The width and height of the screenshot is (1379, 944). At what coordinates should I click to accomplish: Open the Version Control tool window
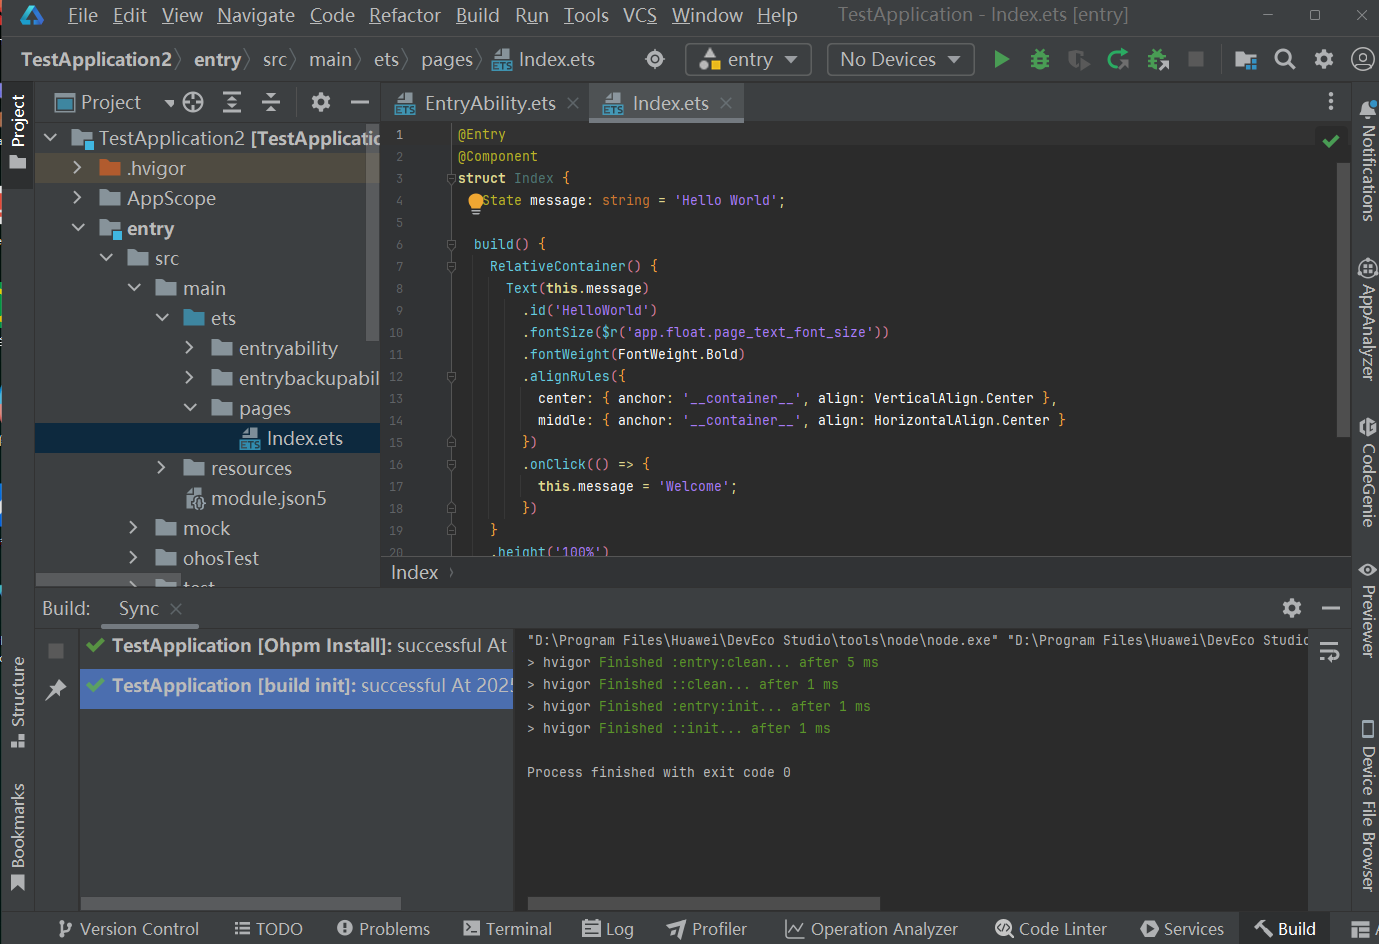click(x=128, y=929)
